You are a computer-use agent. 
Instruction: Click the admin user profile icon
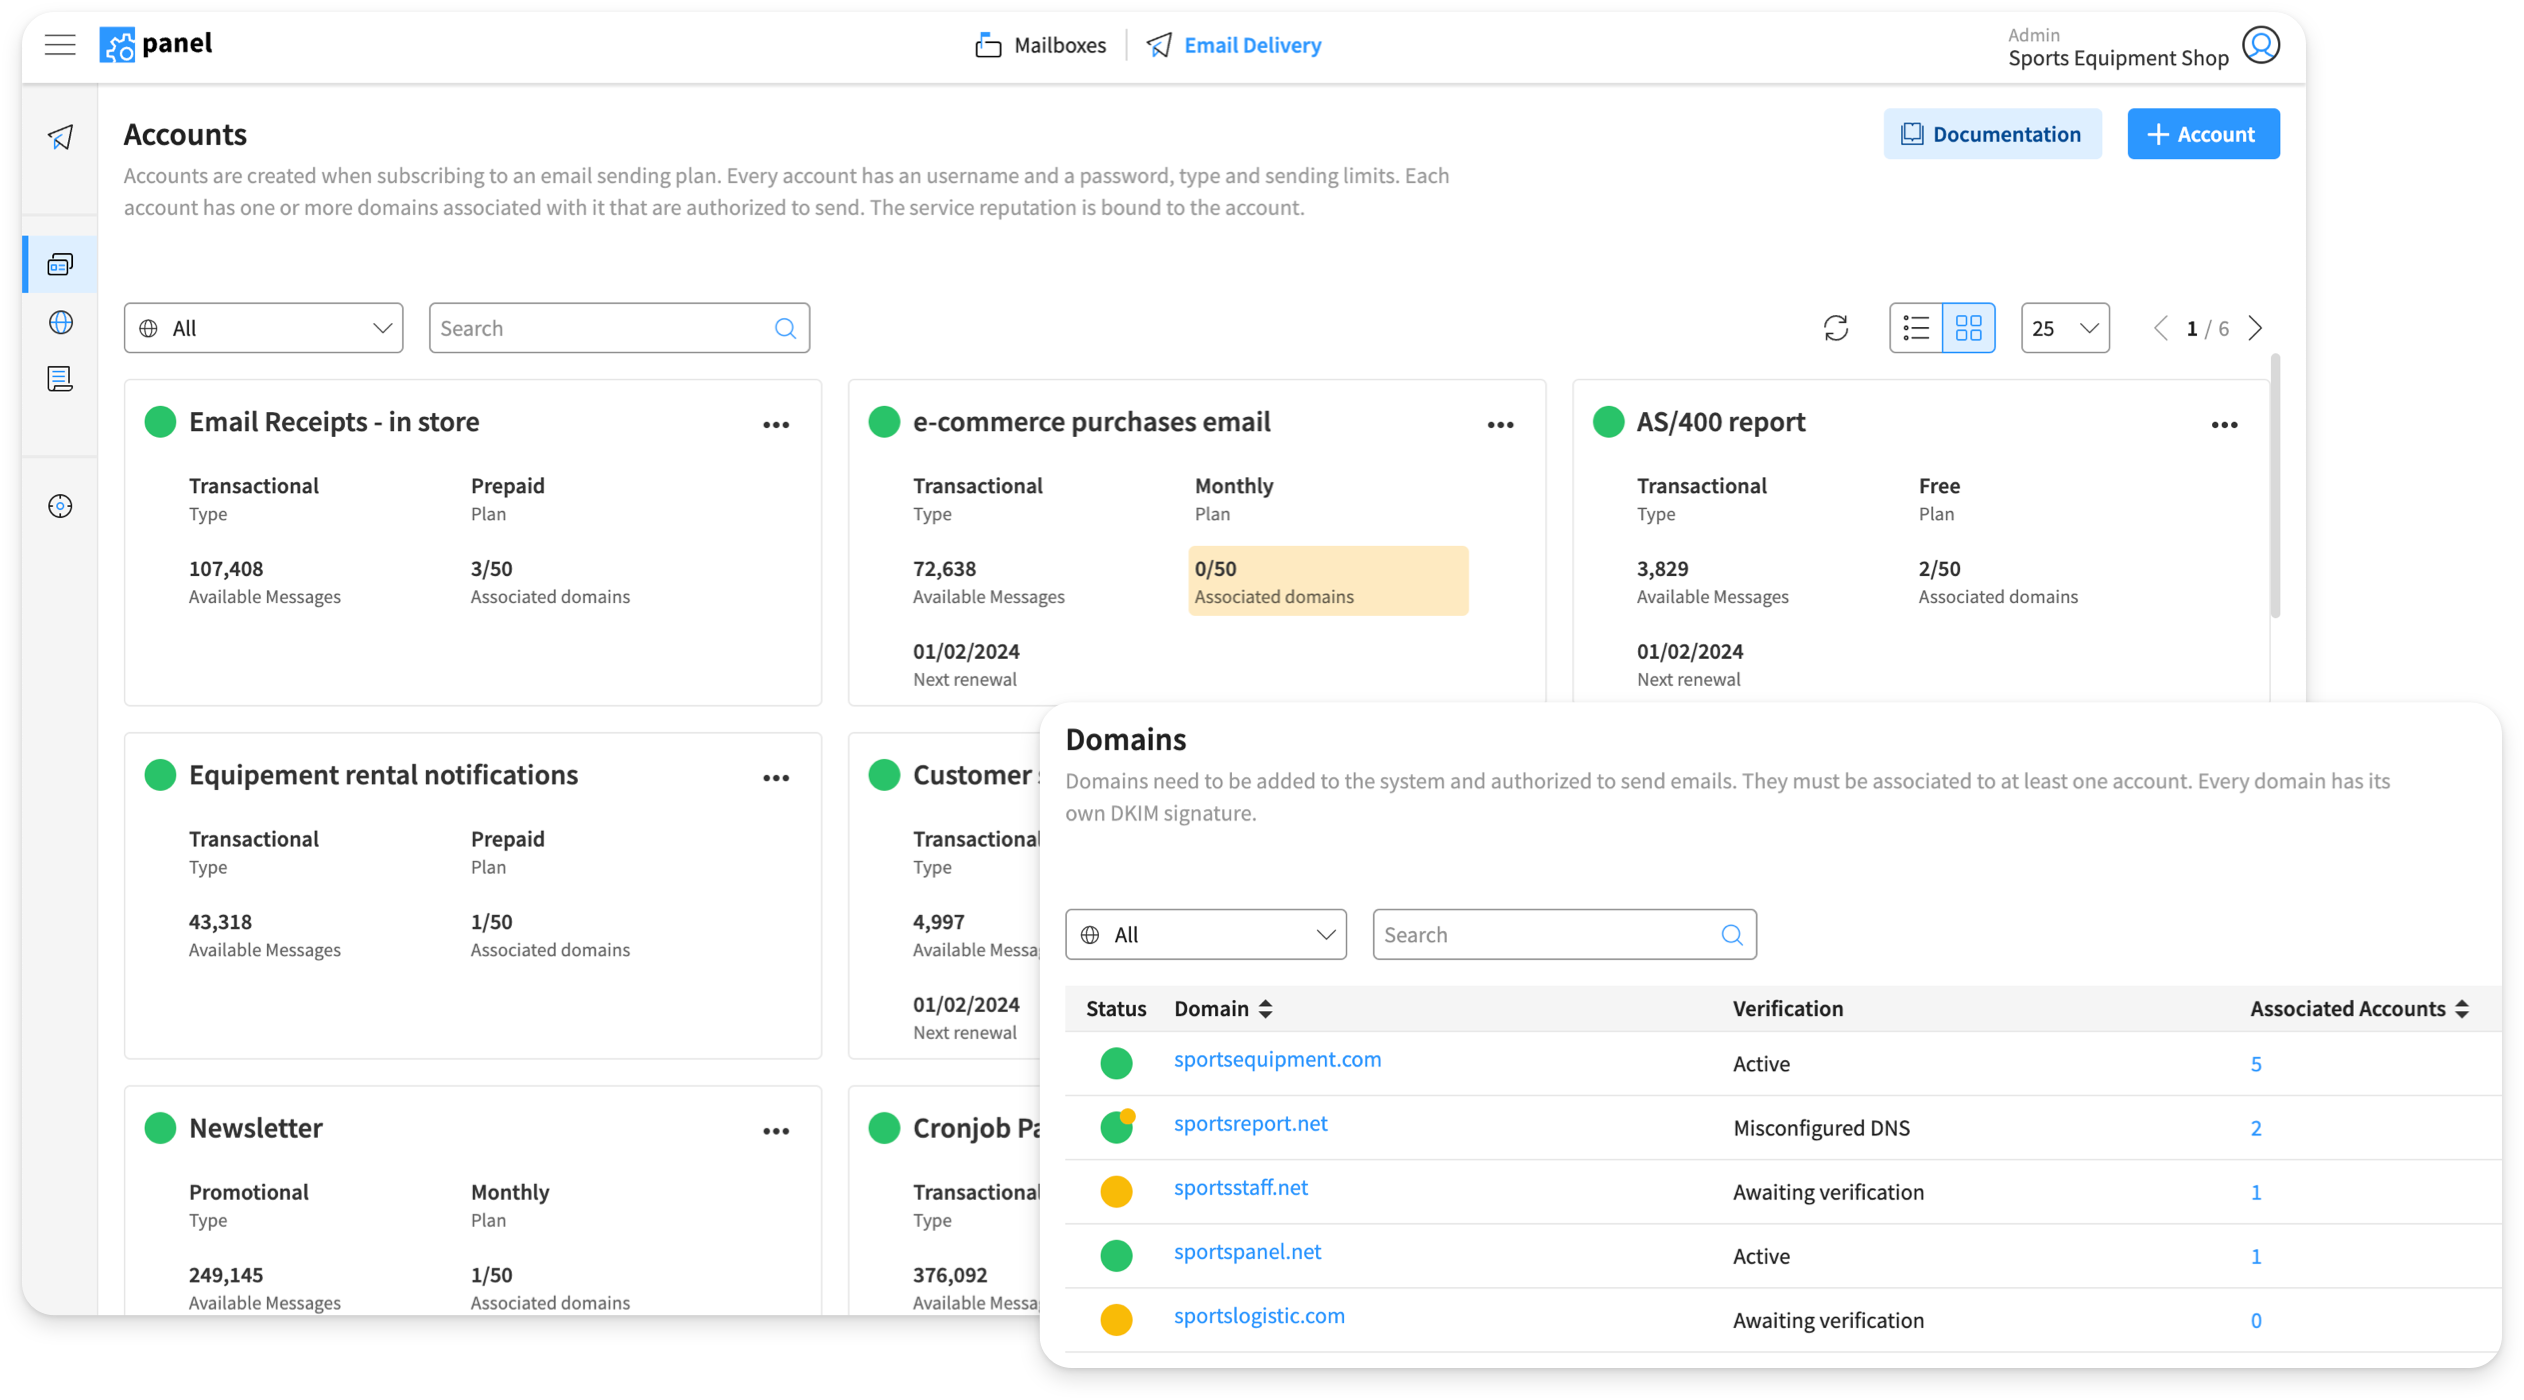coord(2260,45)
